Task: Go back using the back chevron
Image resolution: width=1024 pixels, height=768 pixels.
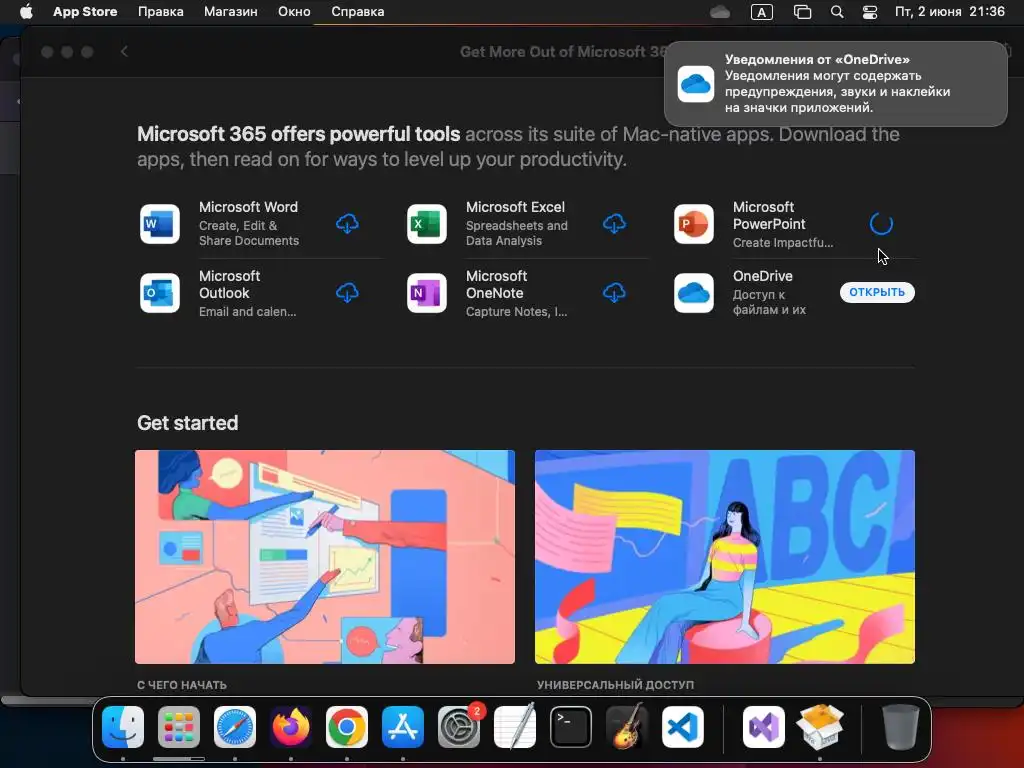Action: 124,52
